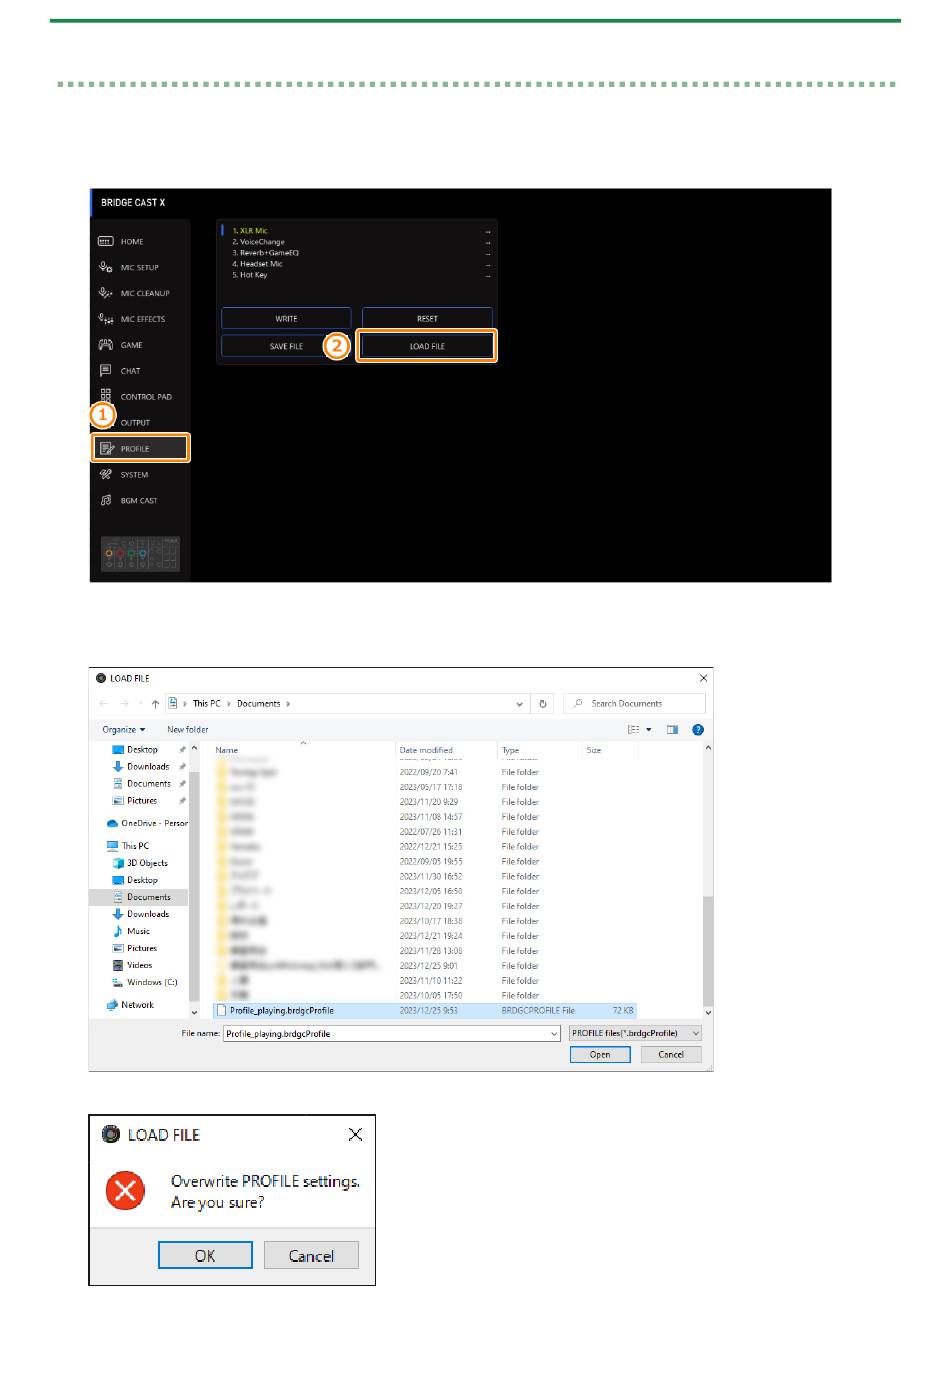This screenshot has width=950, height=1378.
Task: Click the CONTROL PAD grid icon
Action: (x=105, y=396)
